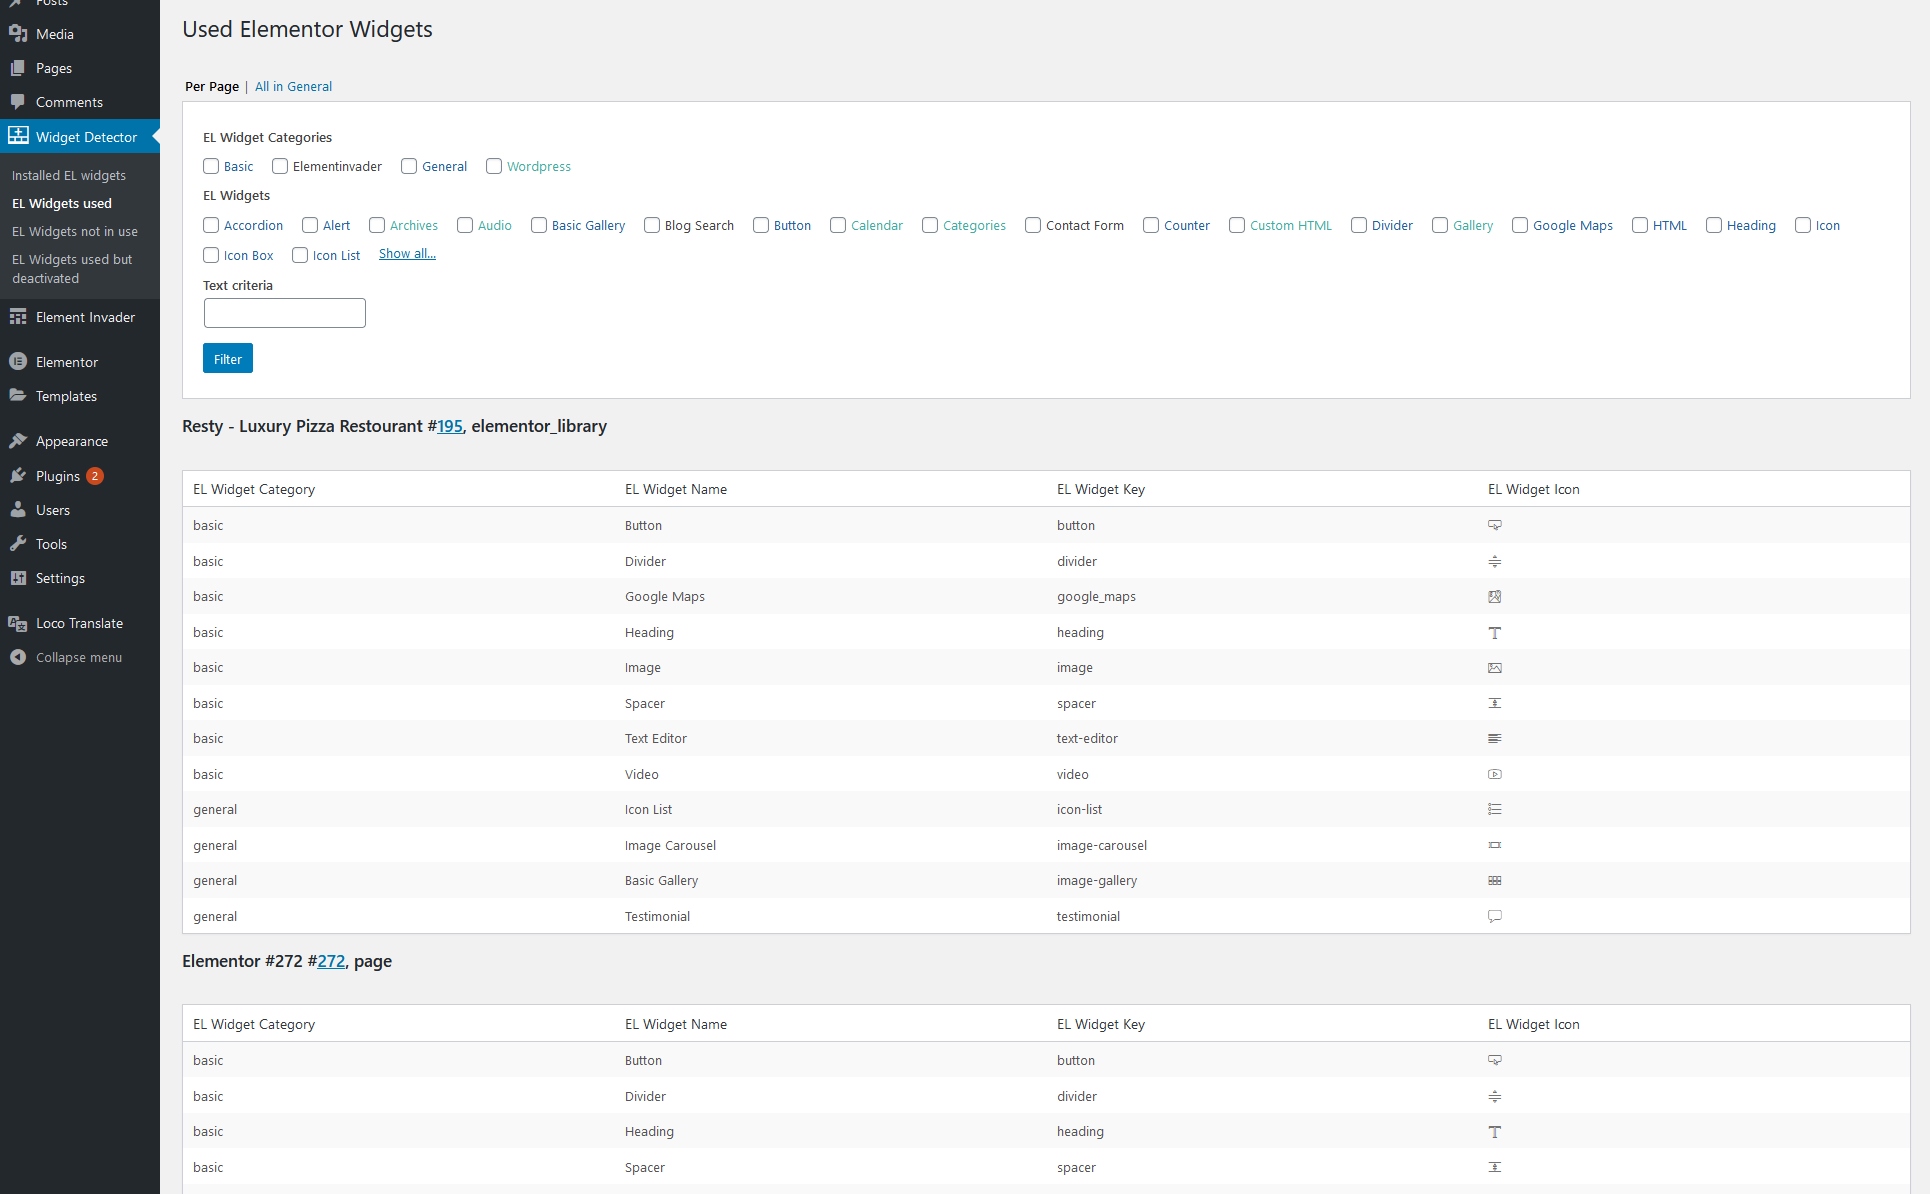
Task: Expand widget list with Show all link
Action: tap(407, 254)
